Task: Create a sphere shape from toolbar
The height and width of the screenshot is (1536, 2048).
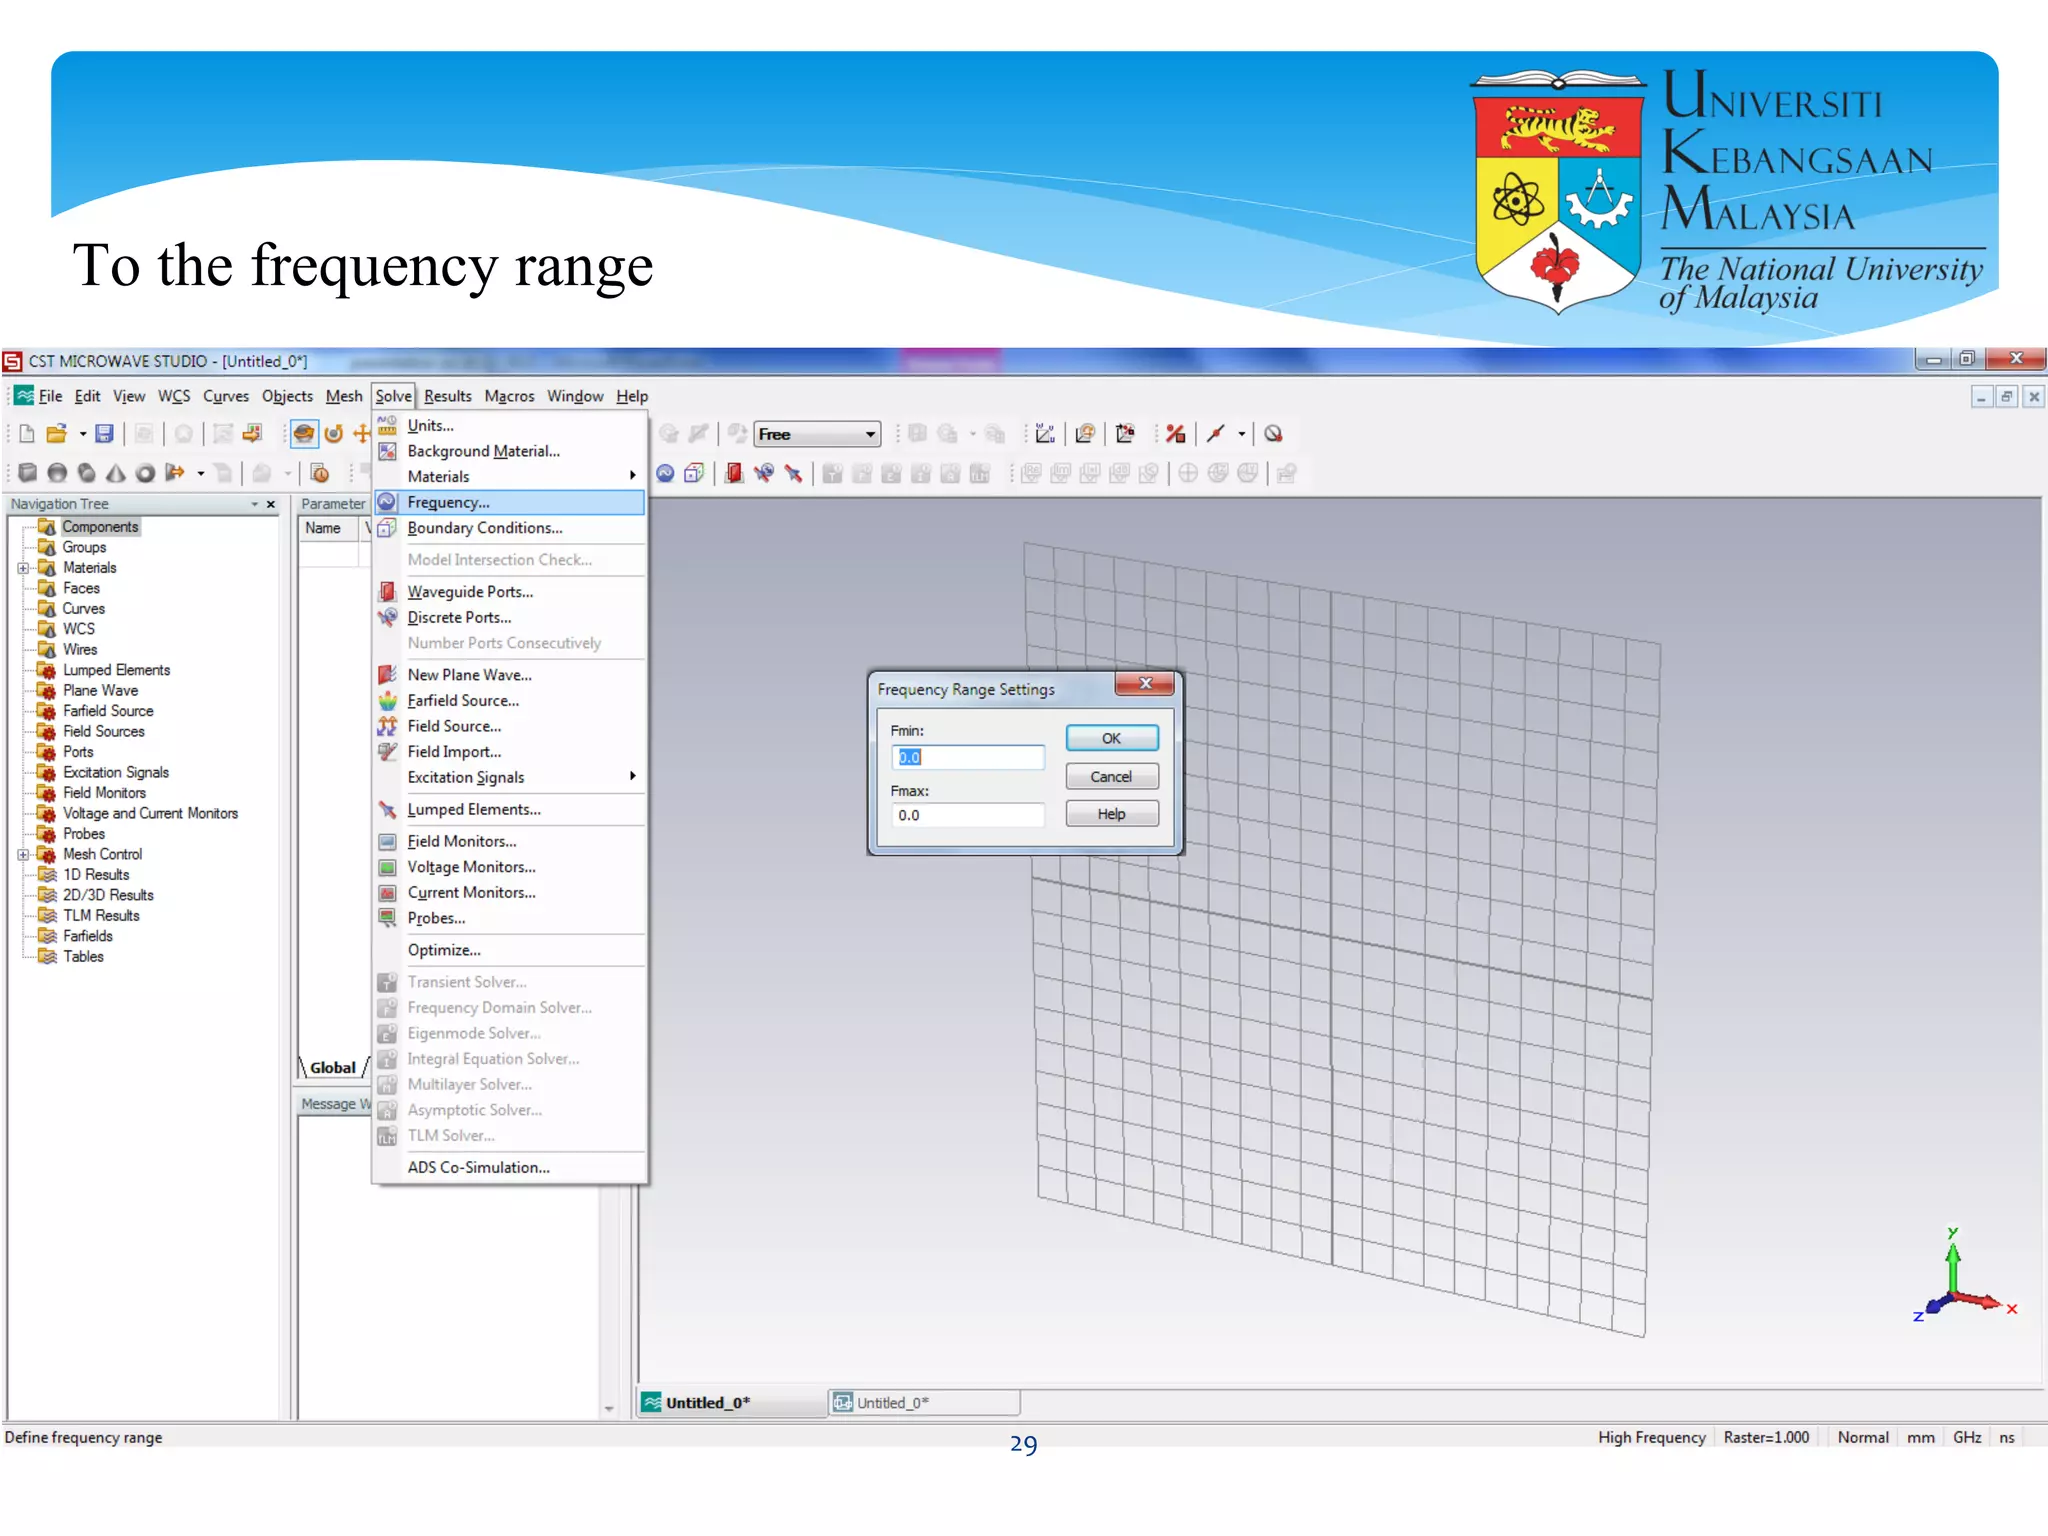Action: pyautogui.click(x=57, y=473)
